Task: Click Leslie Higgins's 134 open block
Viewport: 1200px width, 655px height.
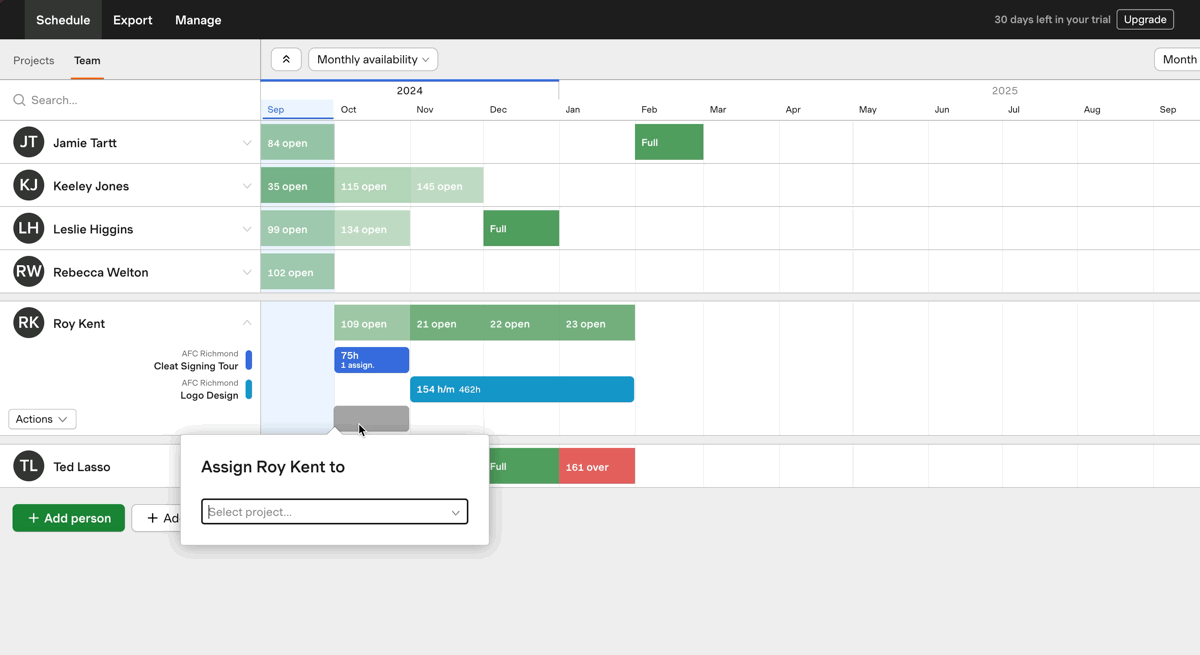Action: tap(372, 229)
